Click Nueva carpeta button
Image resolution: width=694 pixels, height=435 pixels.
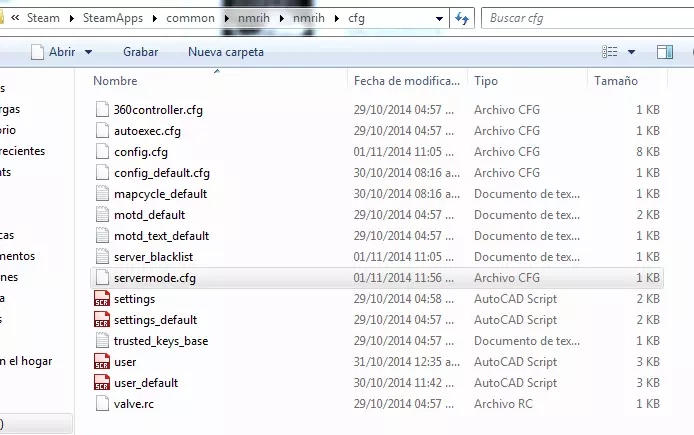coord(226,52)
